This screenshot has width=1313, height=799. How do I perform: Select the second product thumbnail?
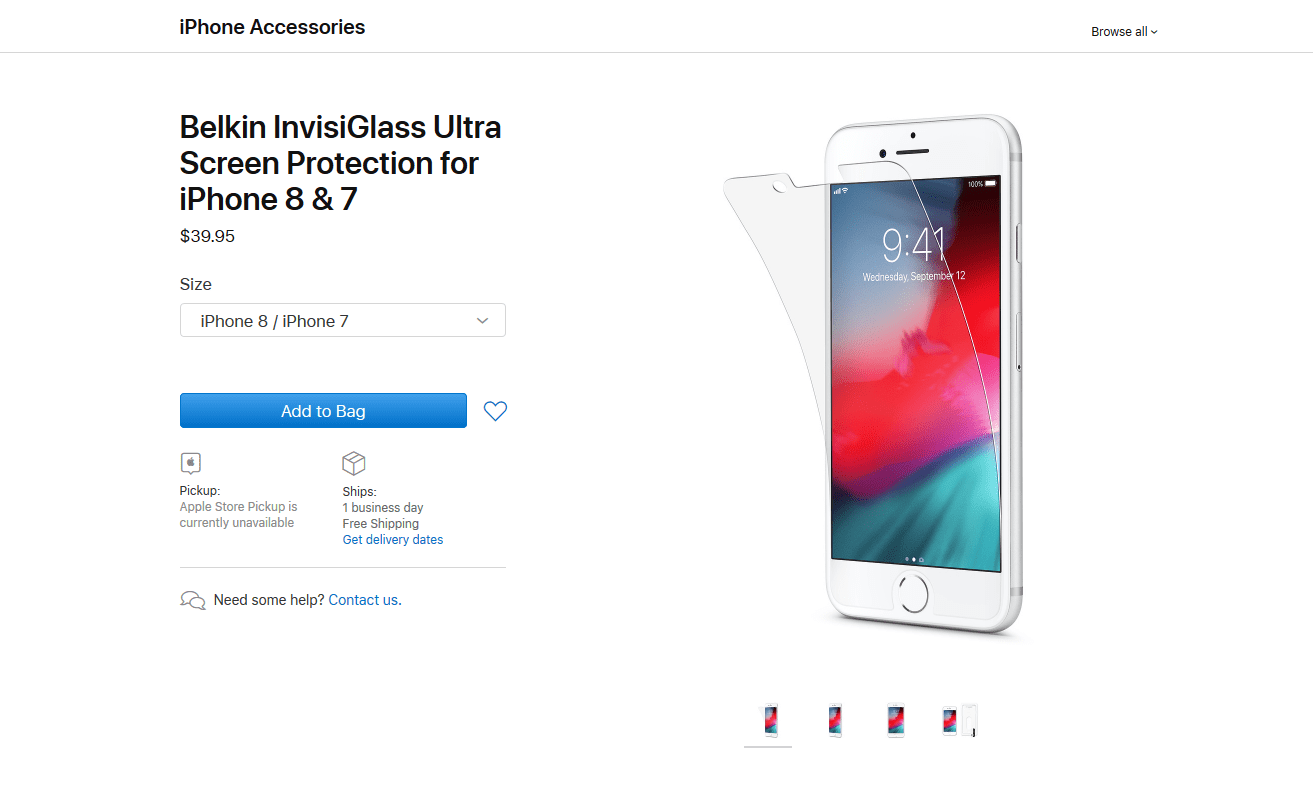[x=834, y=720]
